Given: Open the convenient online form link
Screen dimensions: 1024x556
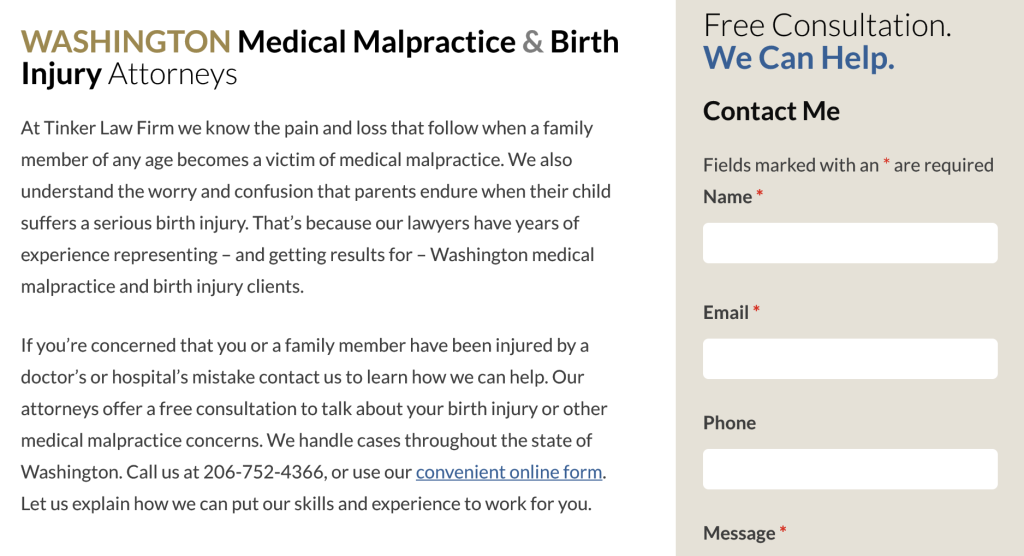Looking at the screenshot, I should (x=509, y=472).
